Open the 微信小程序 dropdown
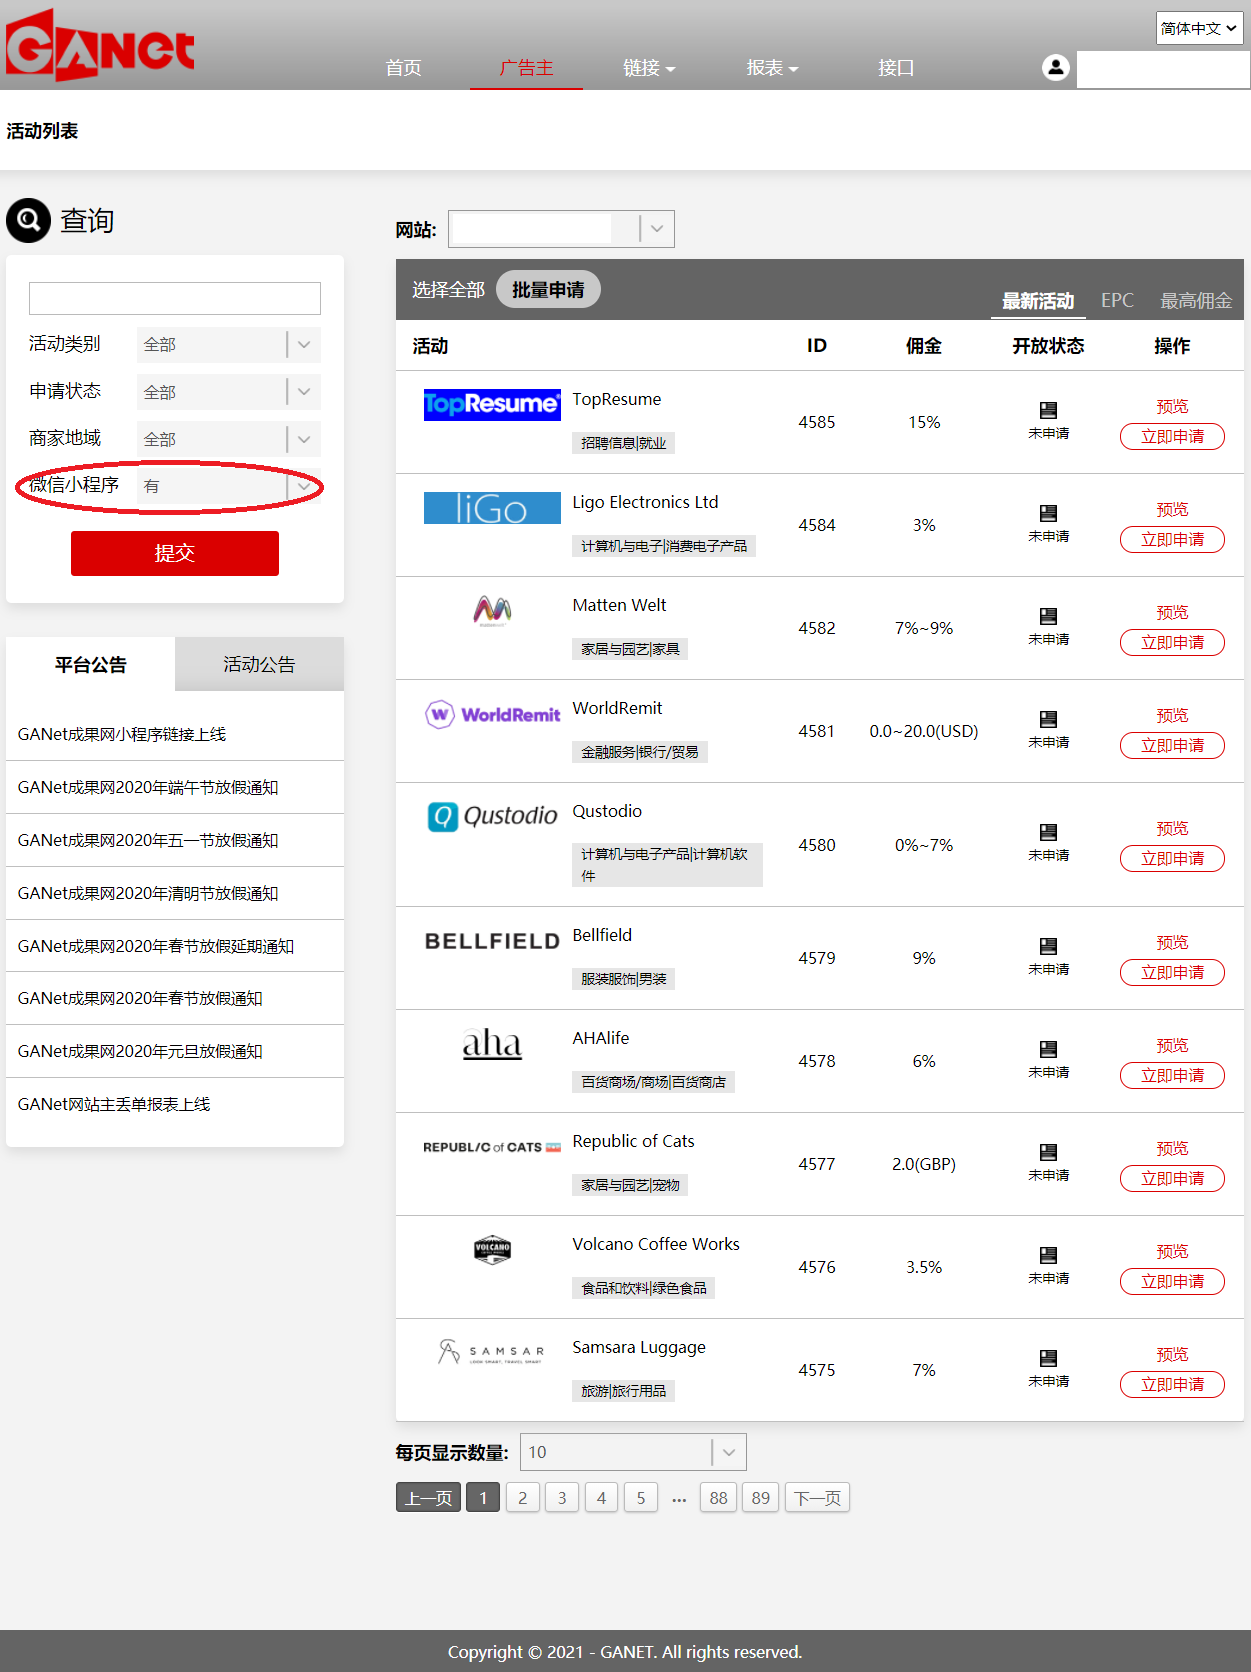Screen dimensions: 1251x1672 pos(229,486)
